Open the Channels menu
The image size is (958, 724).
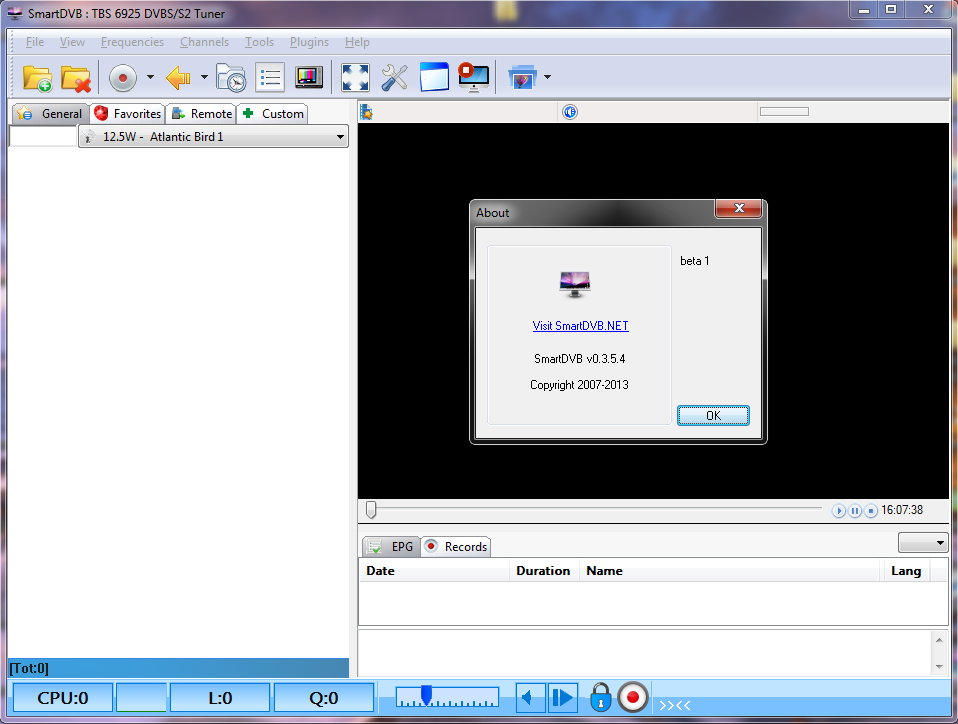pos(204,42)
